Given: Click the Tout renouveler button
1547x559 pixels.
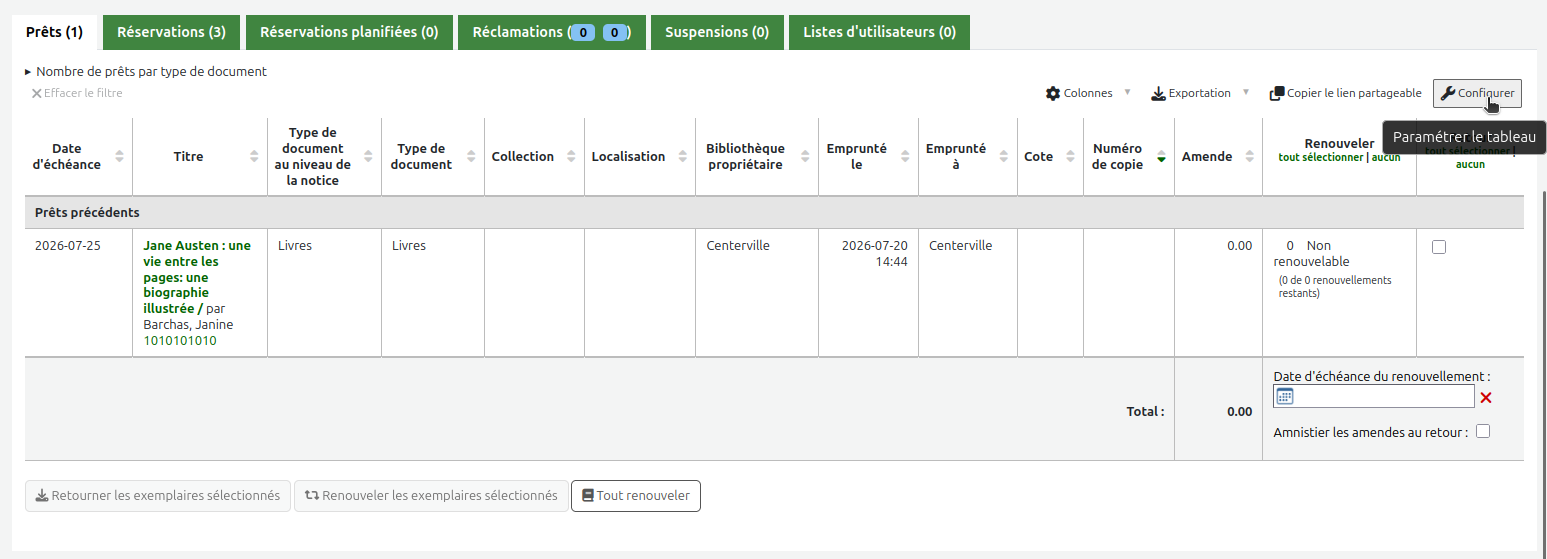Looking at the screenshot, I should [636, 496].
